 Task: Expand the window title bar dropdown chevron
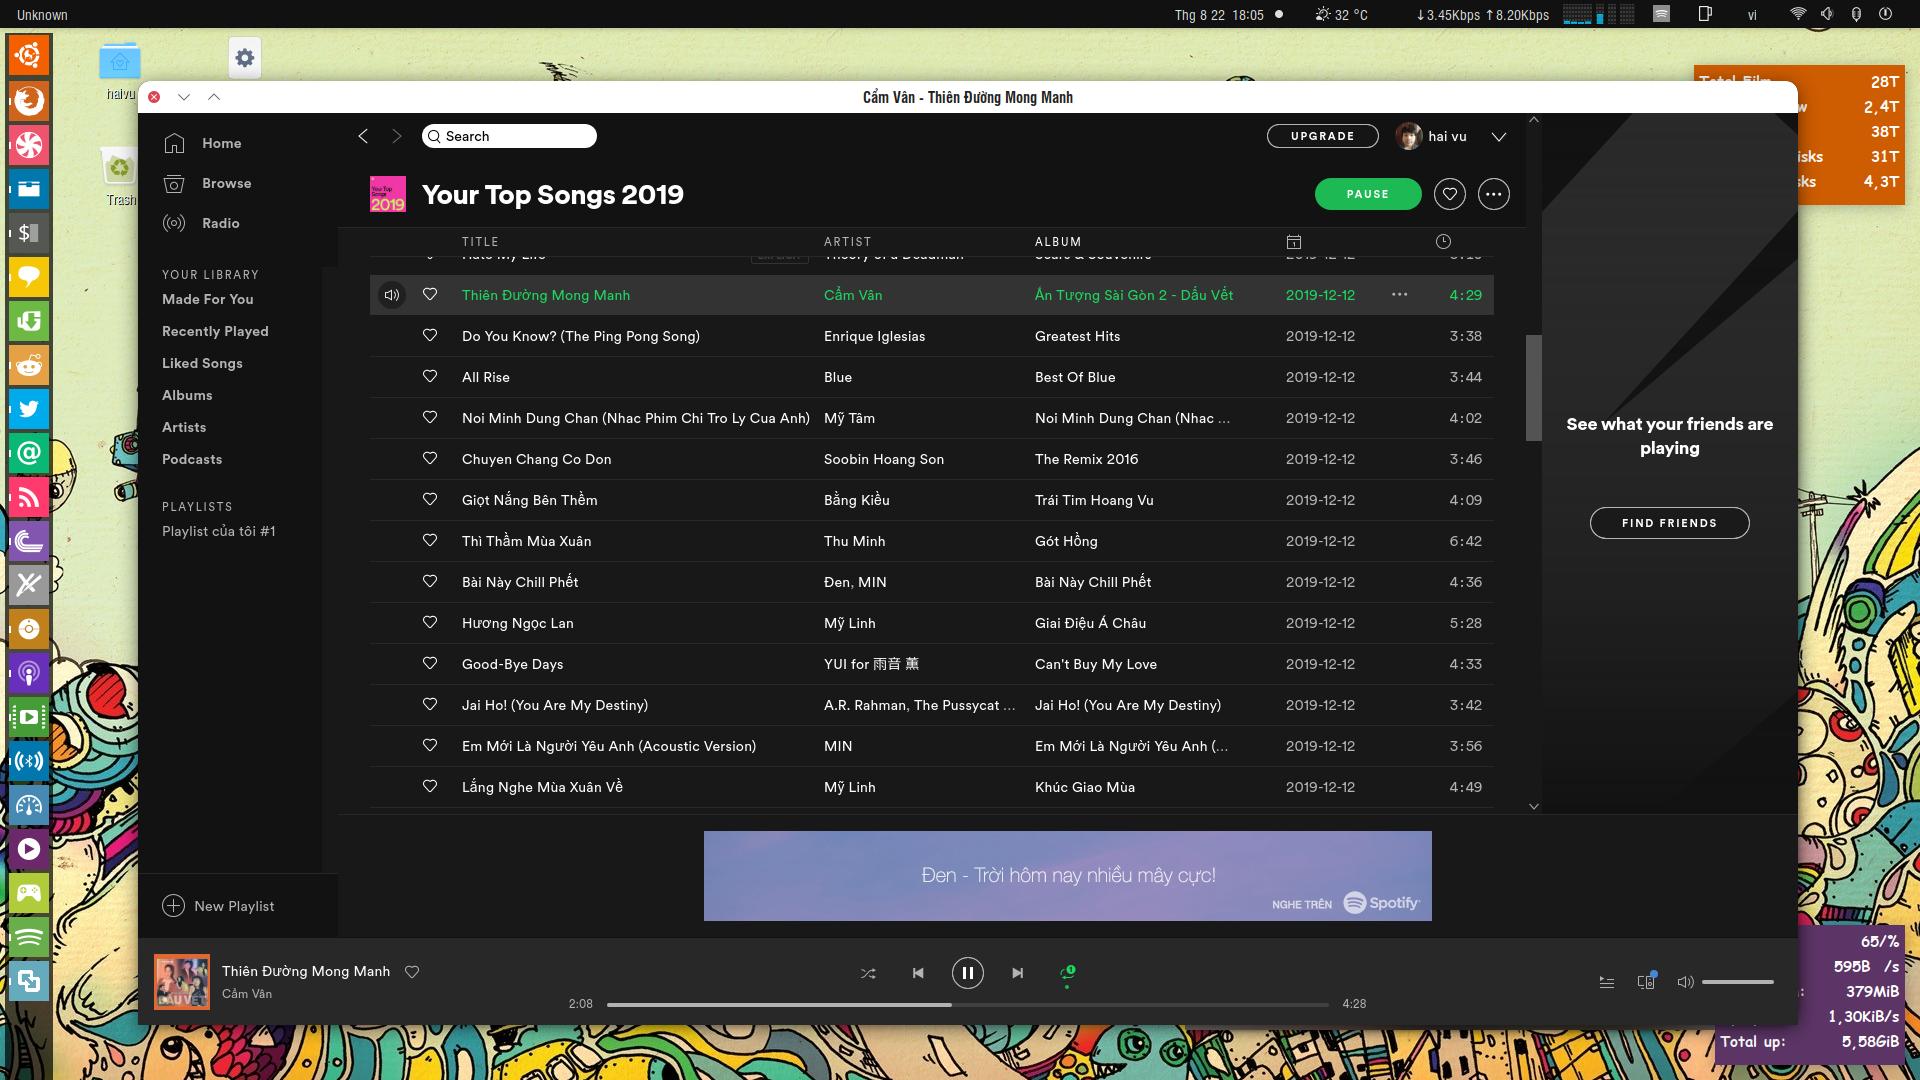coord(184,97)
